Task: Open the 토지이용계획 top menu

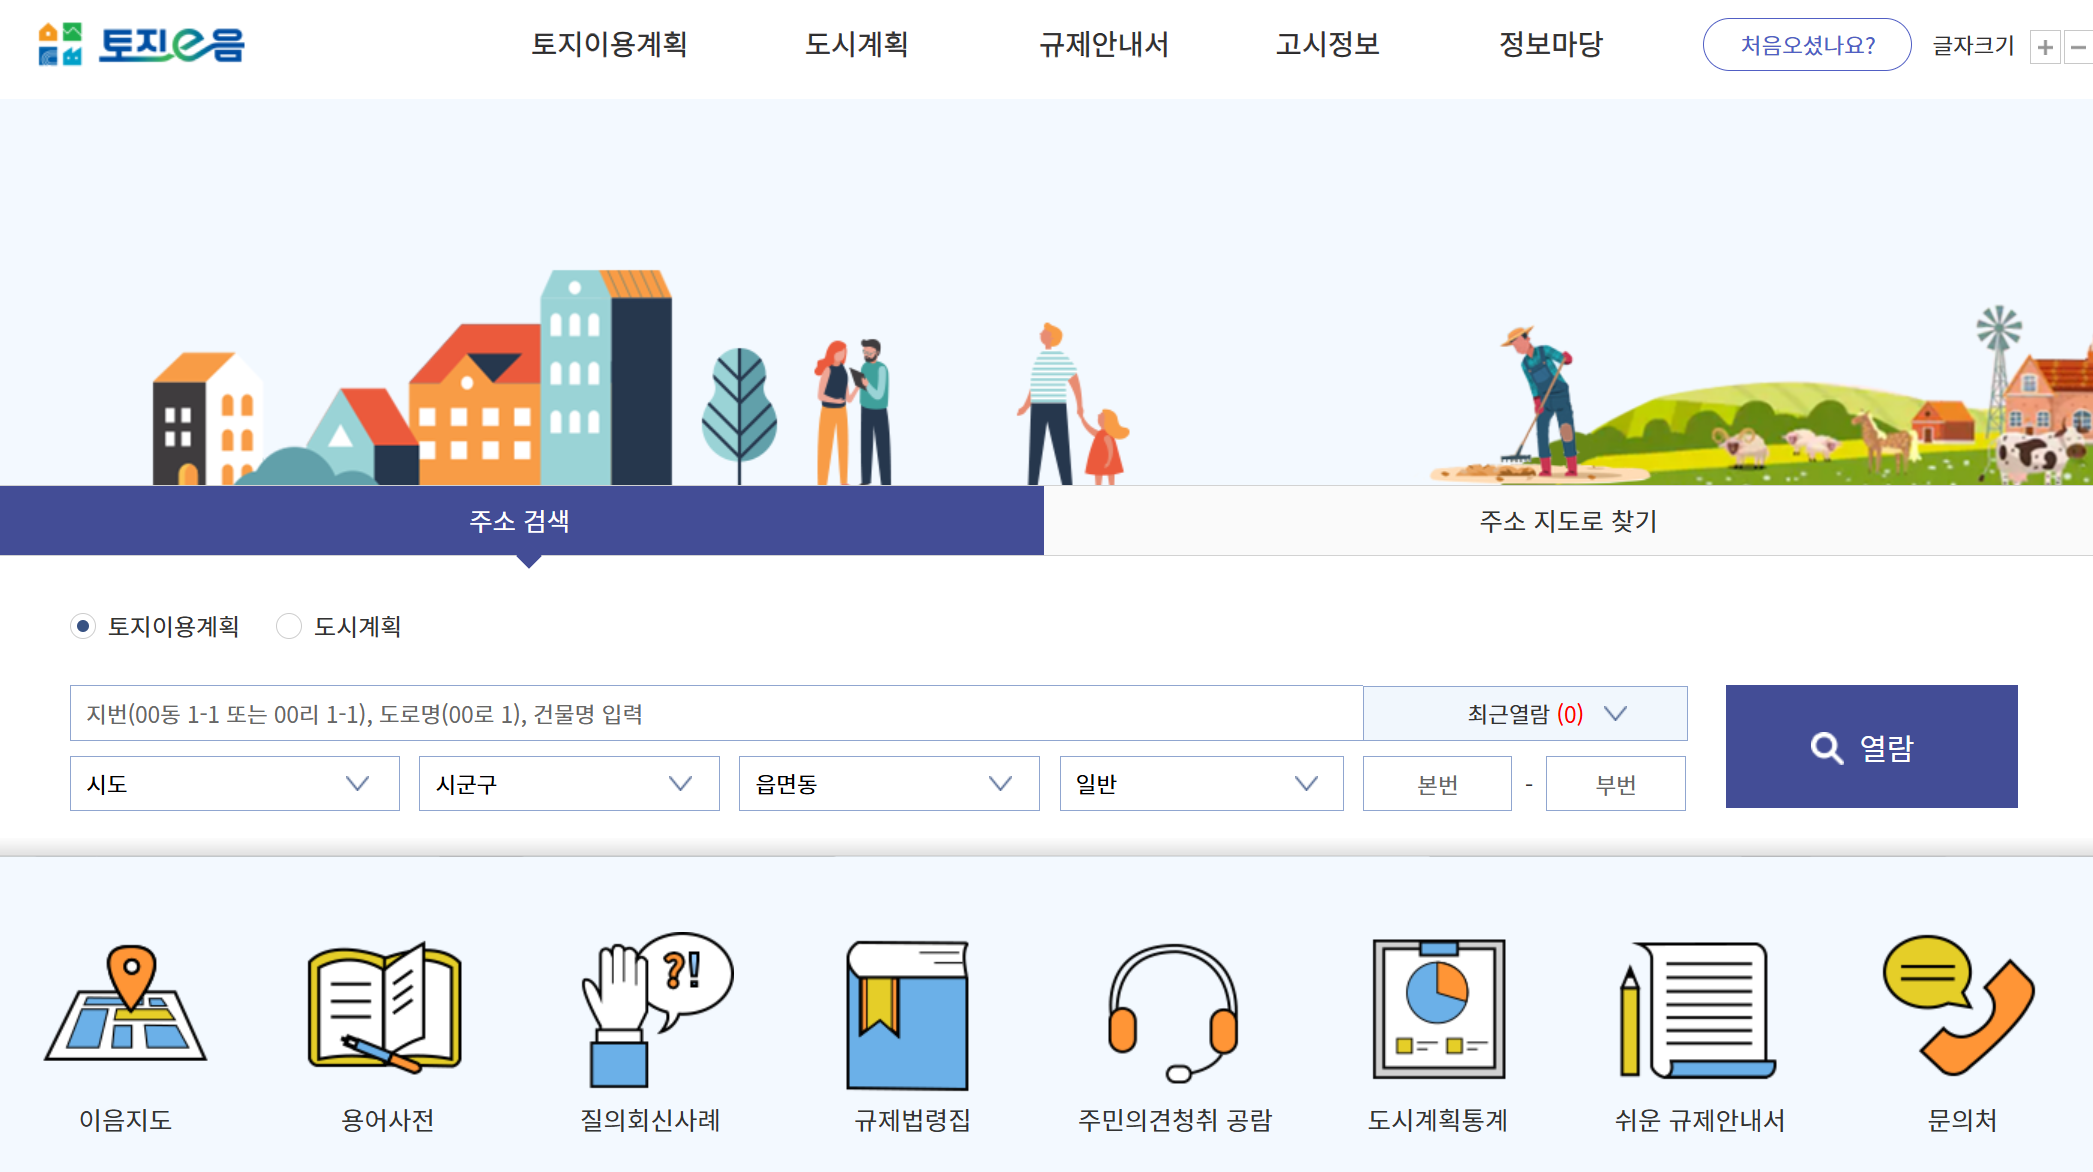Action: pyautogui.click(x=609, y=44)
